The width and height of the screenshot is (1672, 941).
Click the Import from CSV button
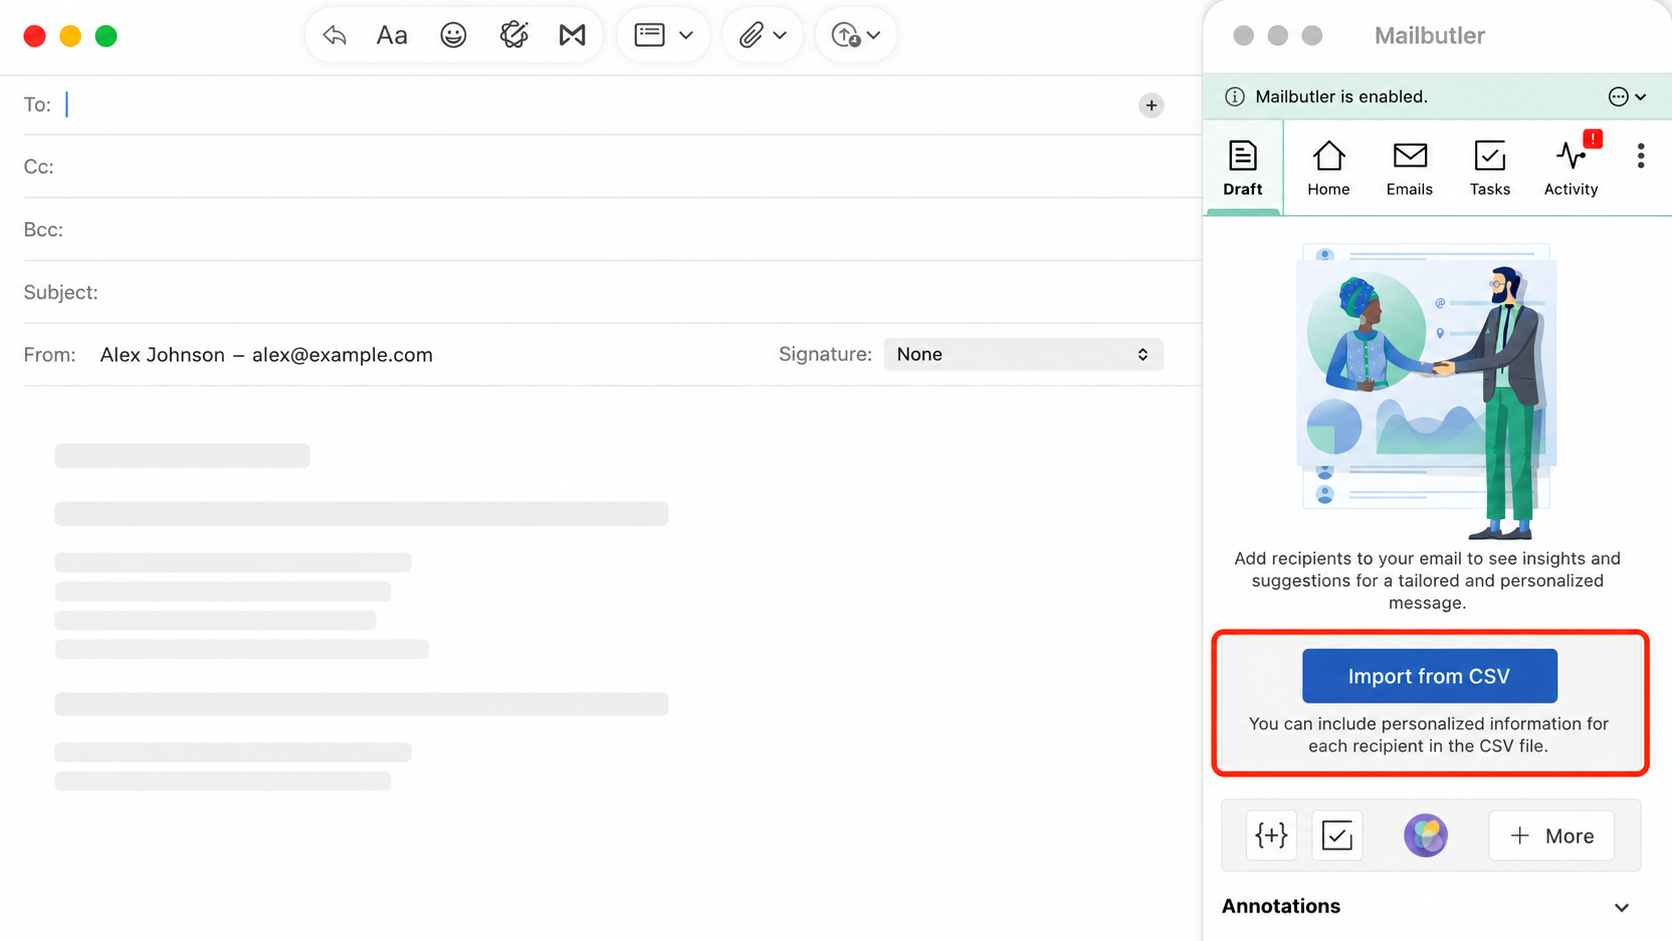point(1429,676)
